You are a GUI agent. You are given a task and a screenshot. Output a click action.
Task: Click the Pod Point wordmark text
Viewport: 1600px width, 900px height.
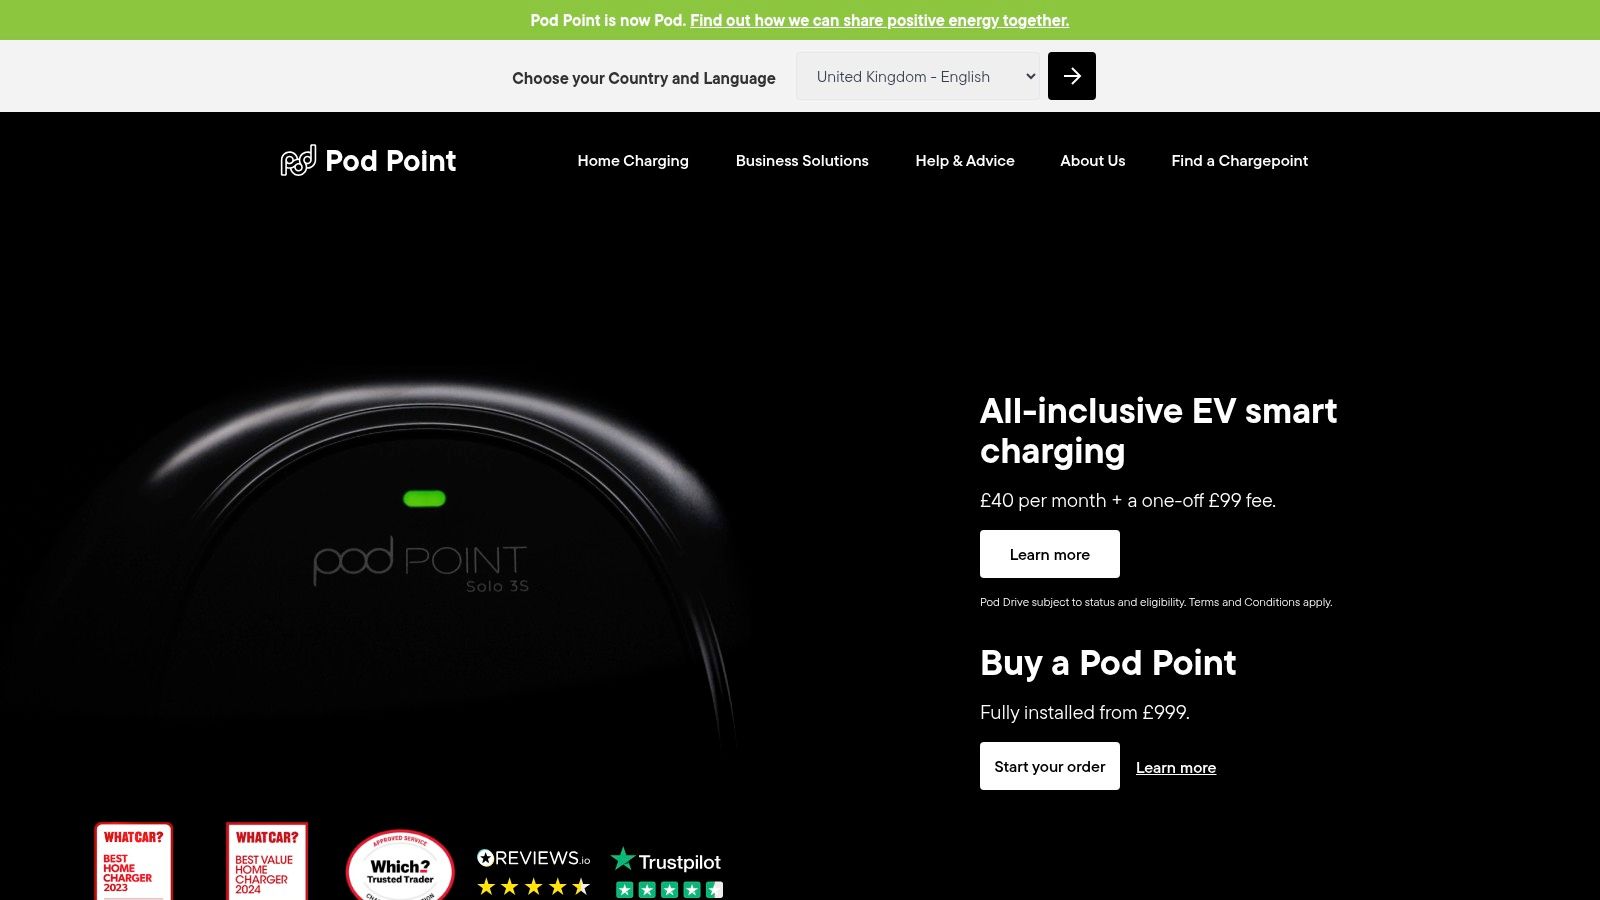pyautogui.click(x=391, y=161)
